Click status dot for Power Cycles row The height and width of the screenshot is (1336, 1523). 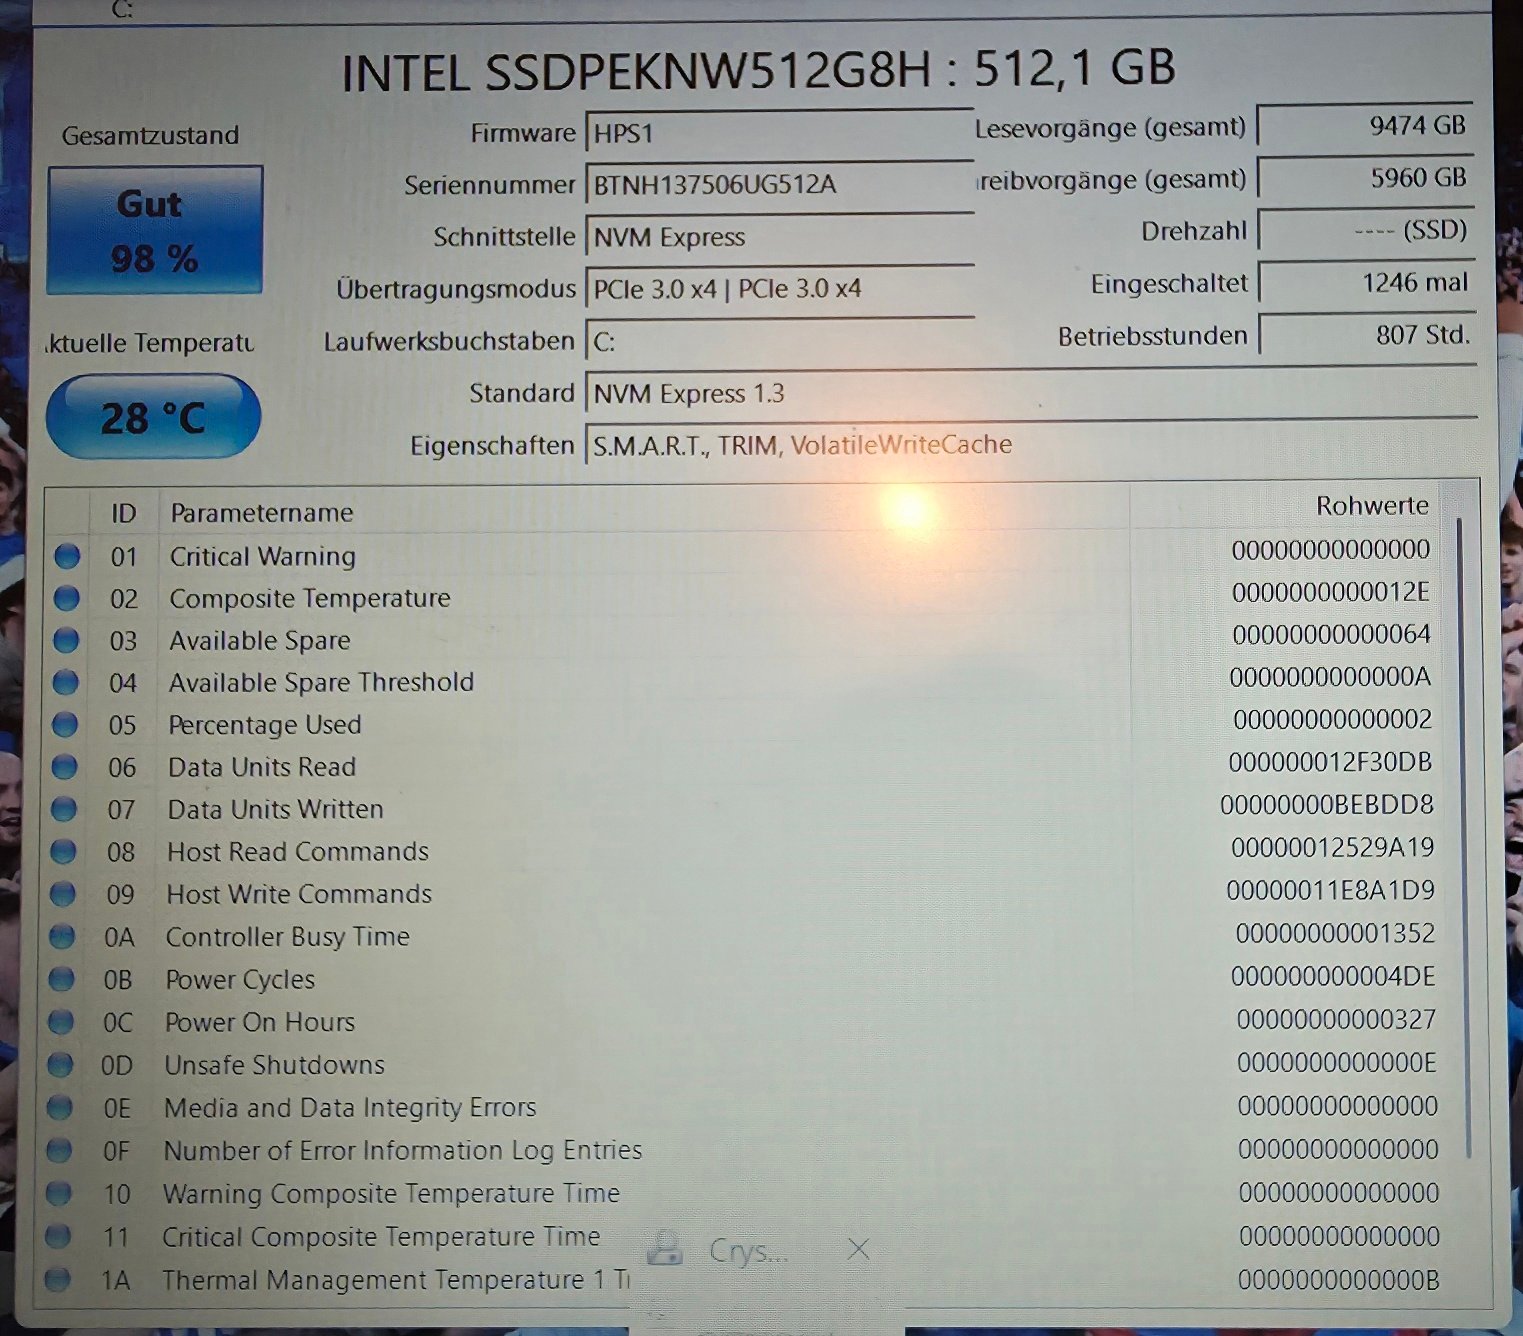(x=62, y=979)
